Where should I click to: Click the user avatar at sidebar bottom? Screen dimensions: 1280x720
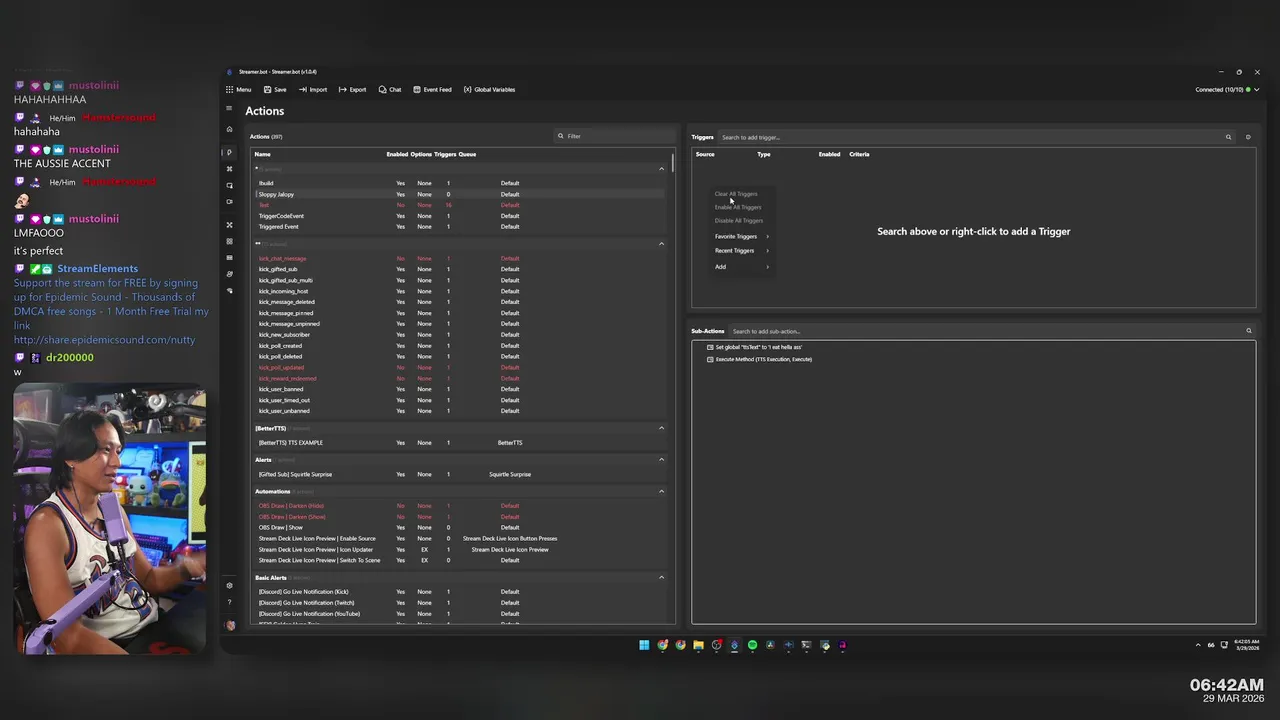pyautogui.click(x=230, y=625)
